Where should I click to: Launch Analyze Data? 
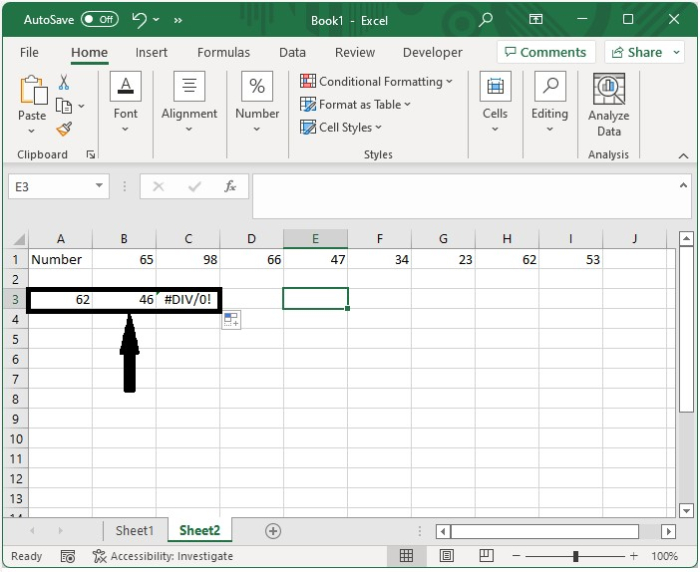pos(609,104)
